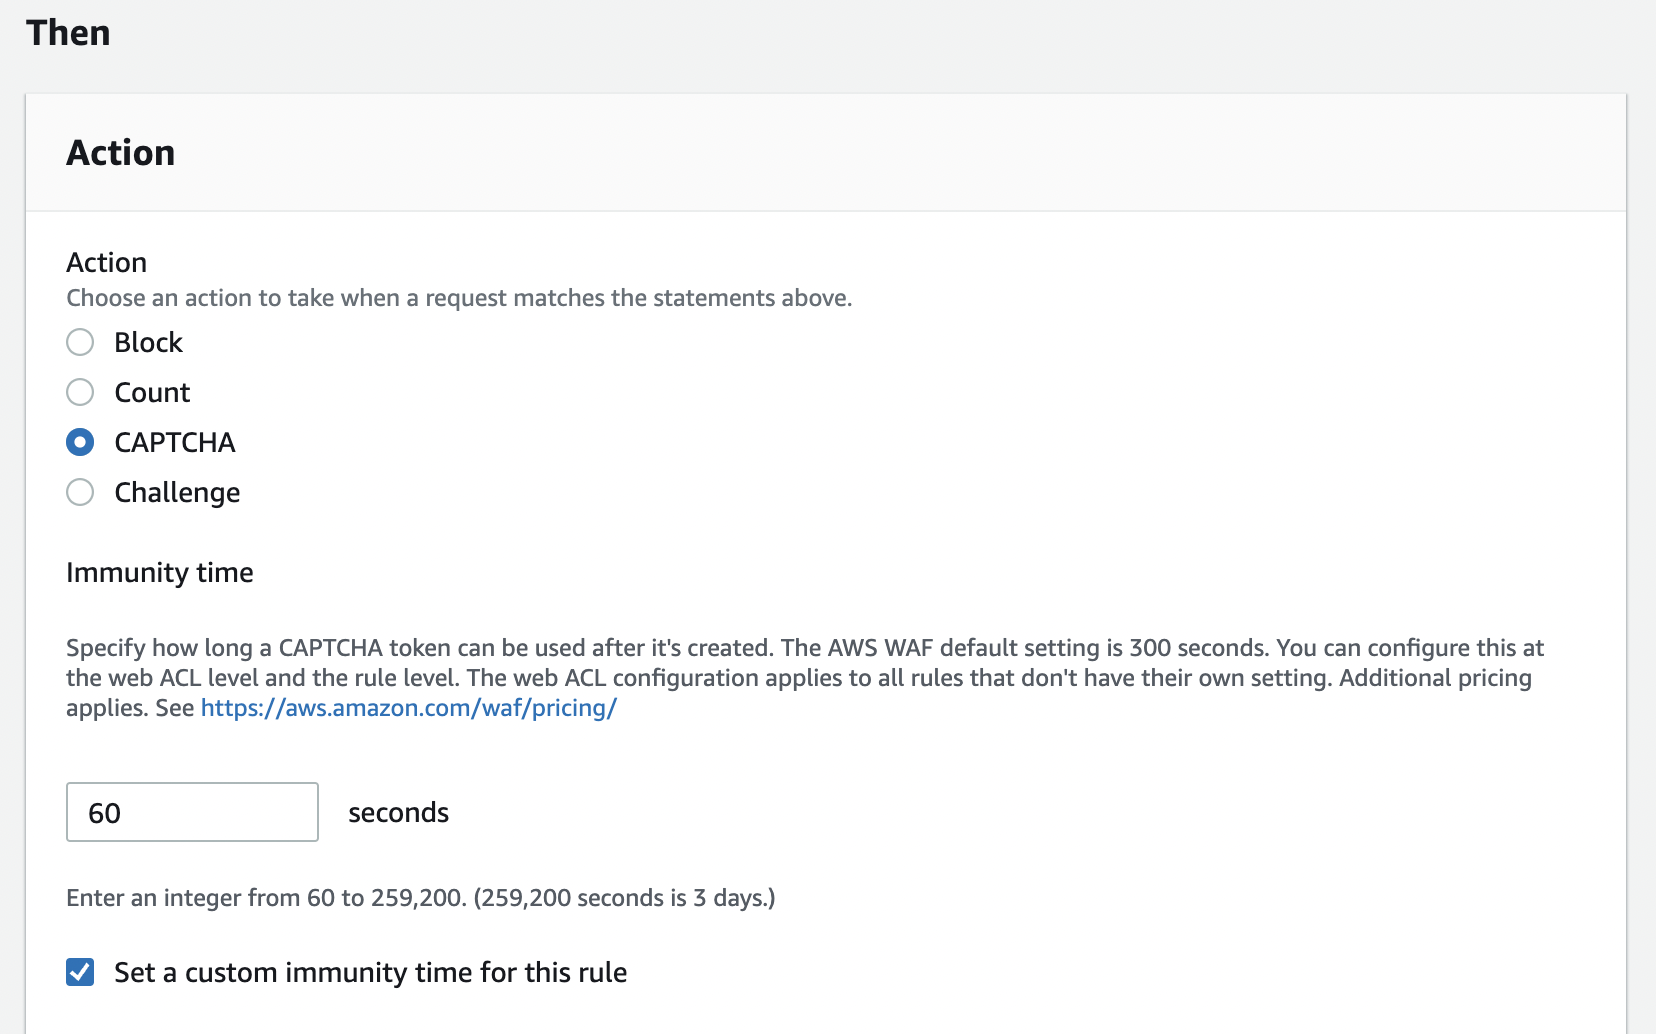Click the 'Block' option label text
Image resolution: width=1656 pixels, height=1034 pixels.
148,342
